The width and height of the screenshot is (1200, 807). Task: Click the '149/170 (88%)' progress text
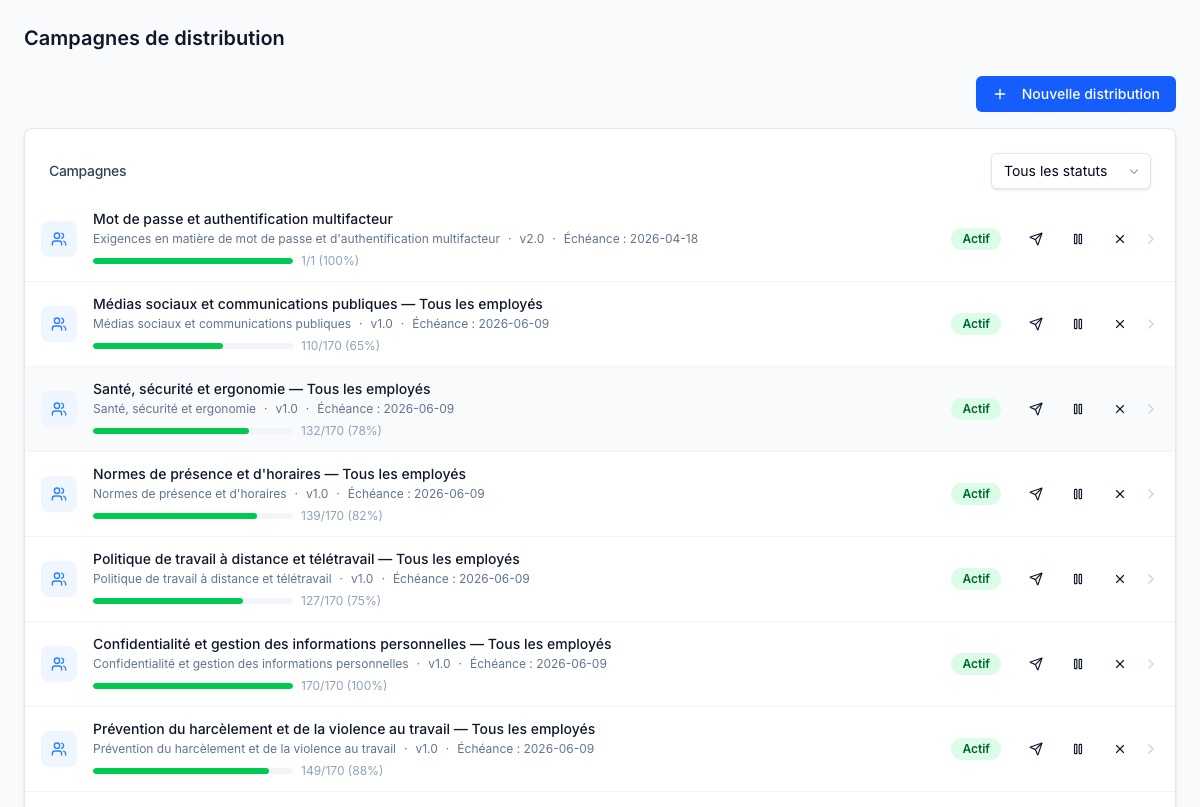[x=342, y=771]
